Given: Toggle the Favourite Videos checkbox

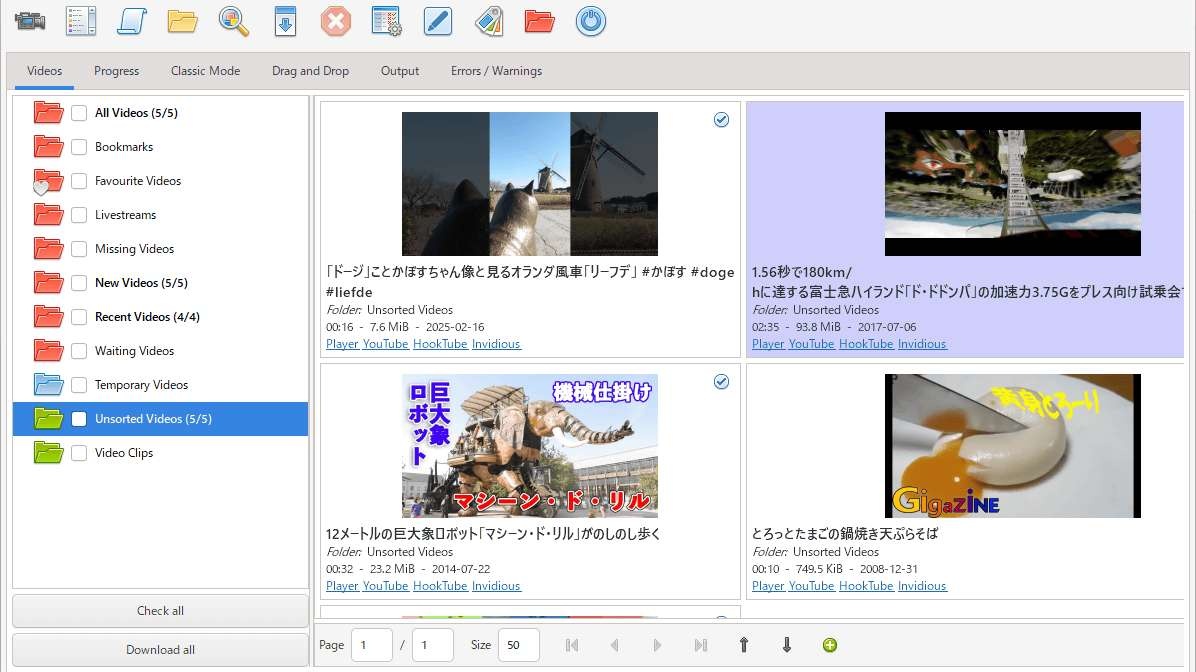Looking at the screenshot, I should [x=79, y=181].
